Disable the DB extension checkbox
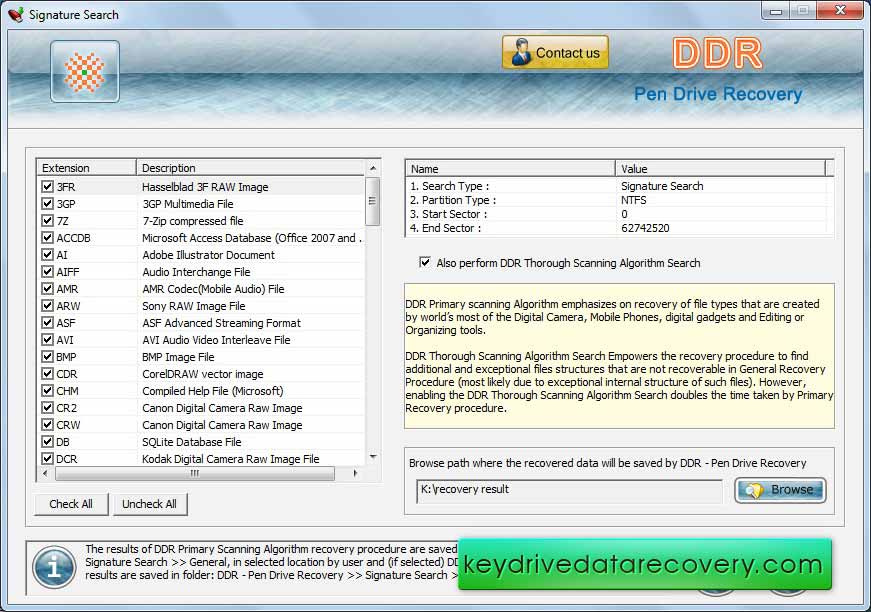Image resolution: width=871 pixels, height=612 pixels. [48, 442]
